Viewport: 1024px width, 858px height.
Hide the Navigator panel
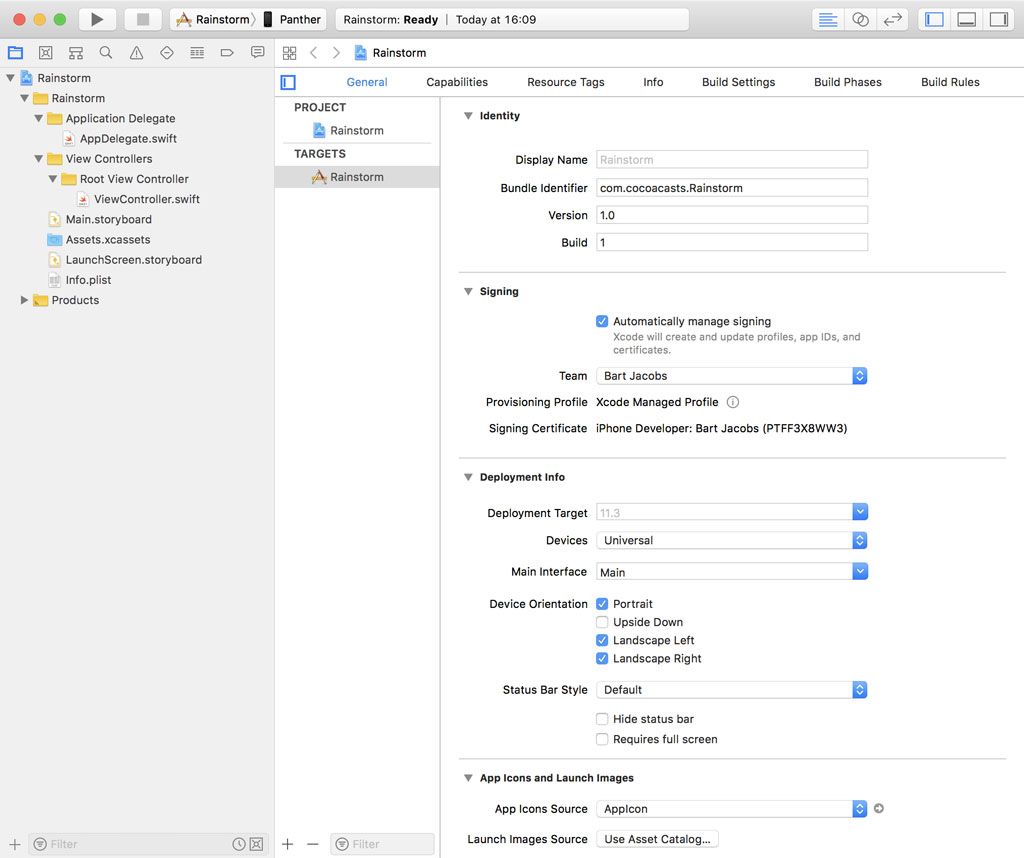tap(932, 19)
